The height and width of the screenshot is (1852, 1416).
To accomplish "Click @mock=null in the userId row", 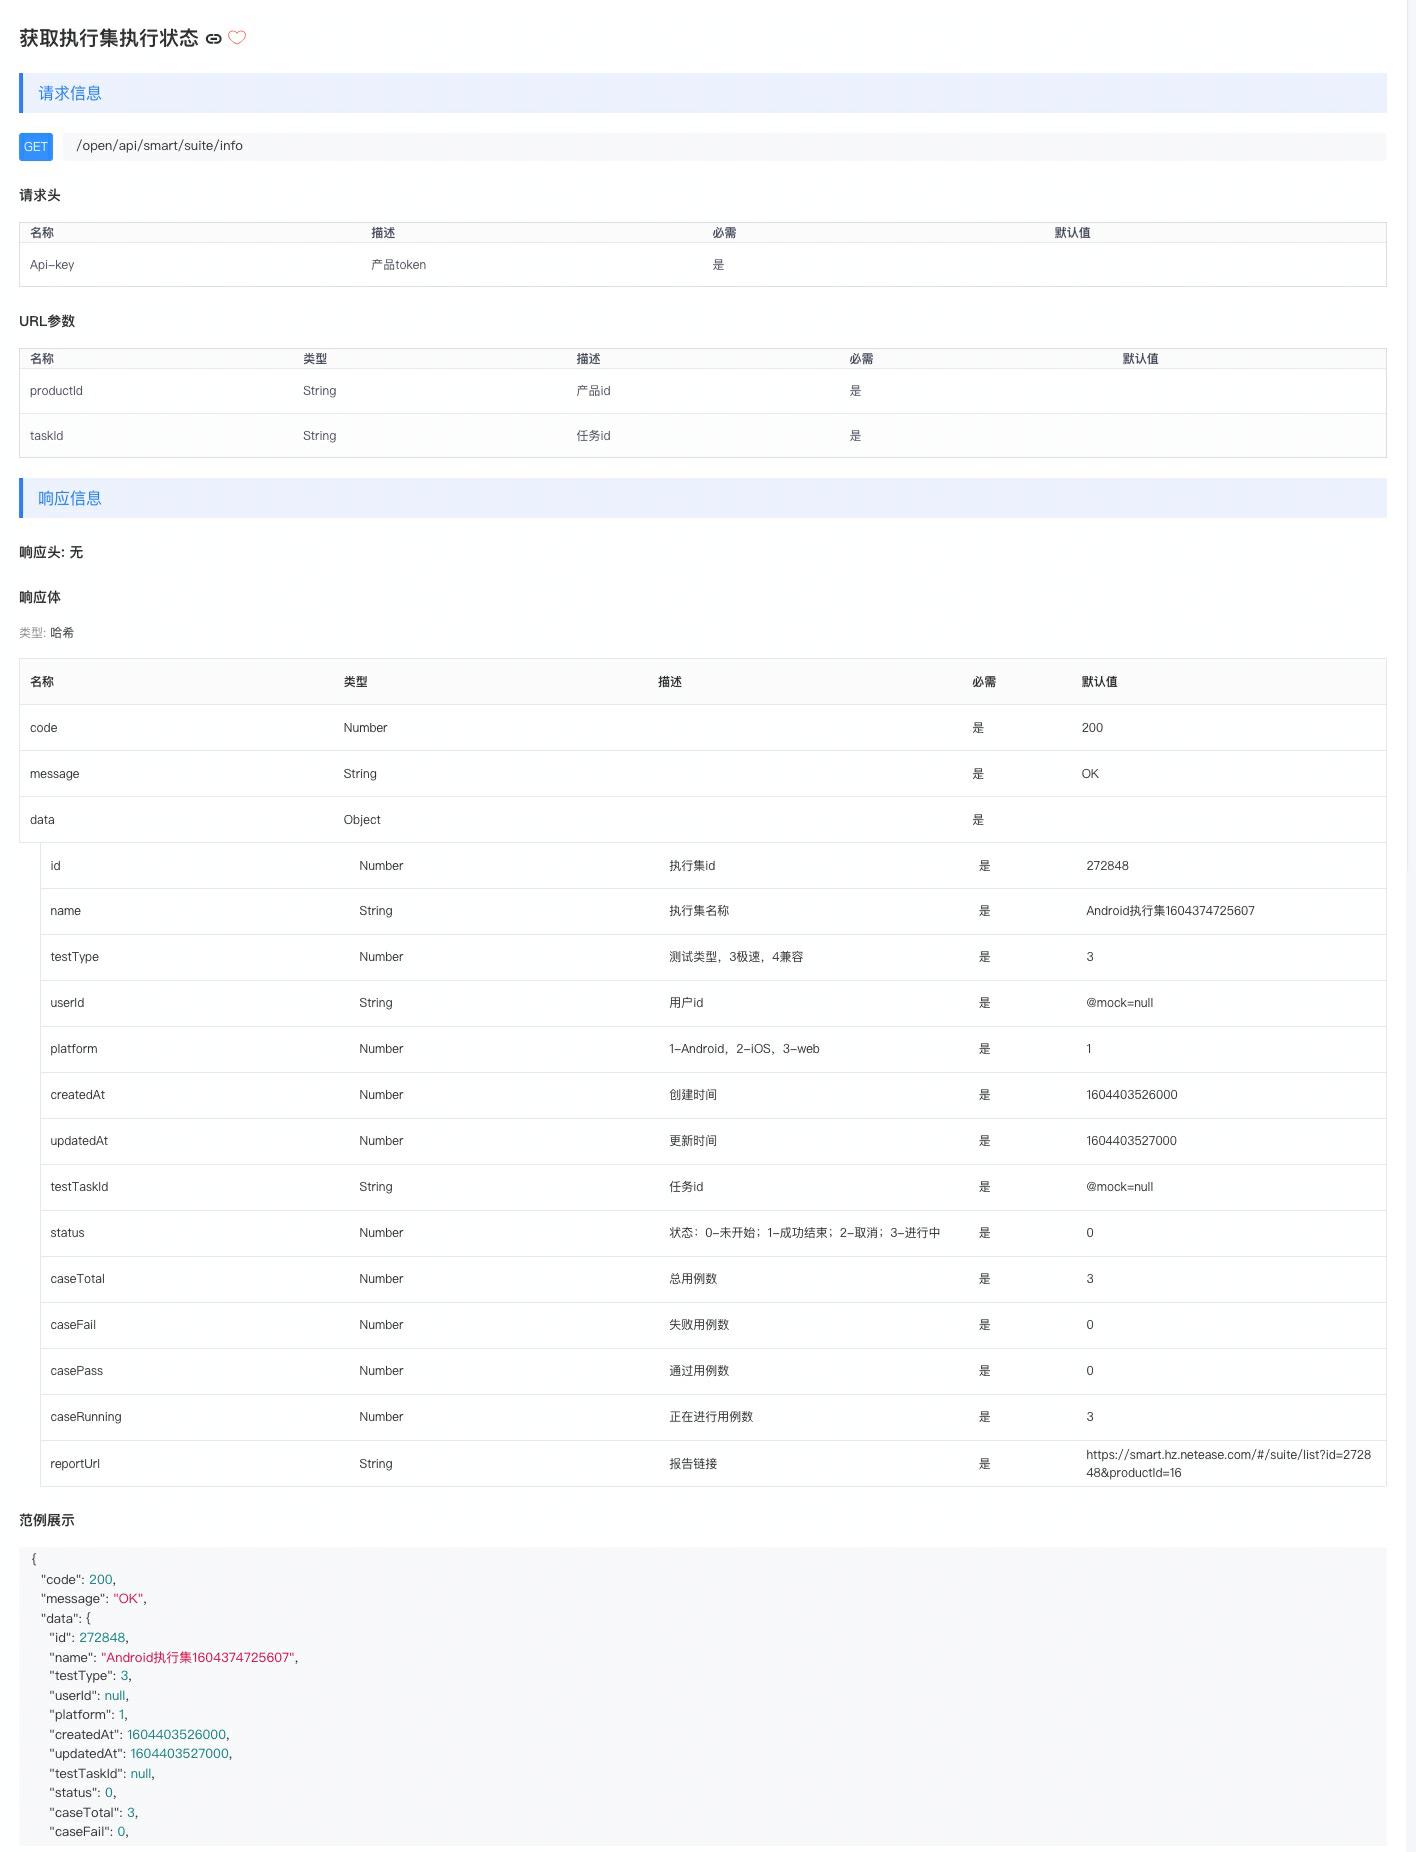I will click(1119, 1003).
